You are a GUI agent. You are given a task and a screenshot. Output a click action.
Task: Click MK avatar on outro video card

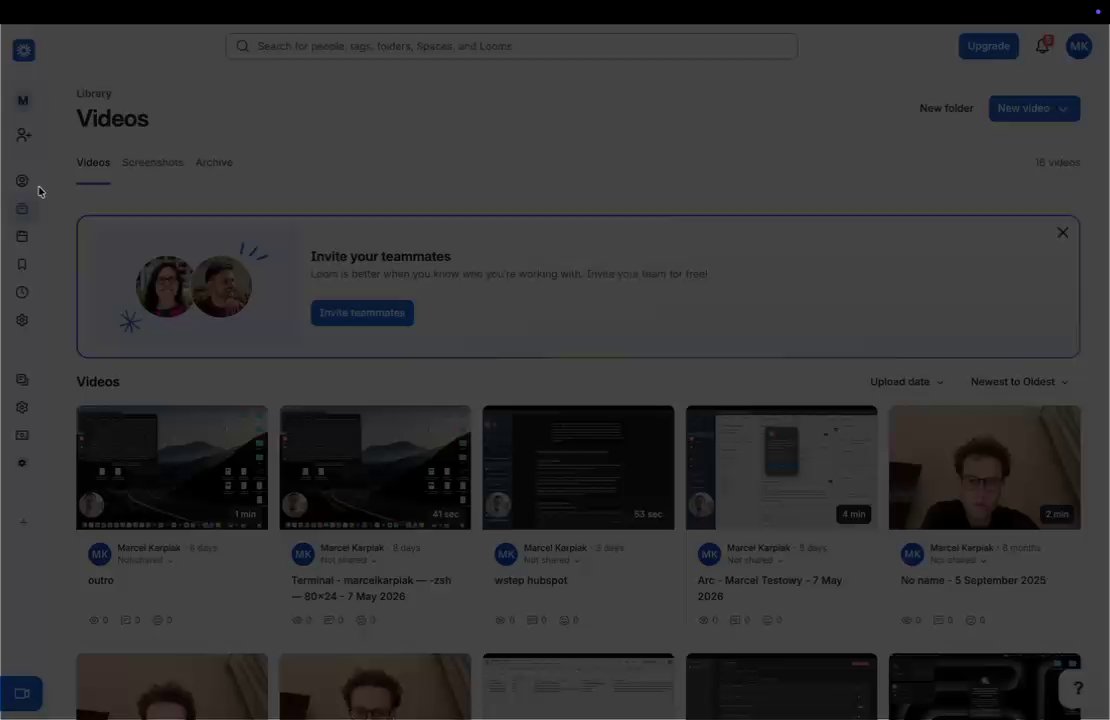point(100,554)
